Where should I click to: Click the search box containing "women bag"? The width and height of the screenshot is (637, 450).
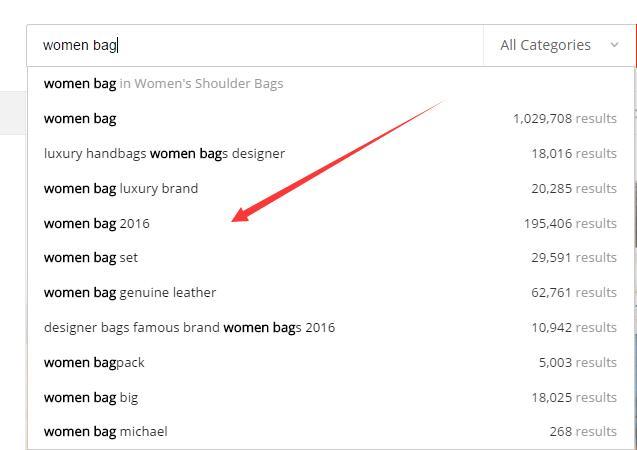coord(250,45)
